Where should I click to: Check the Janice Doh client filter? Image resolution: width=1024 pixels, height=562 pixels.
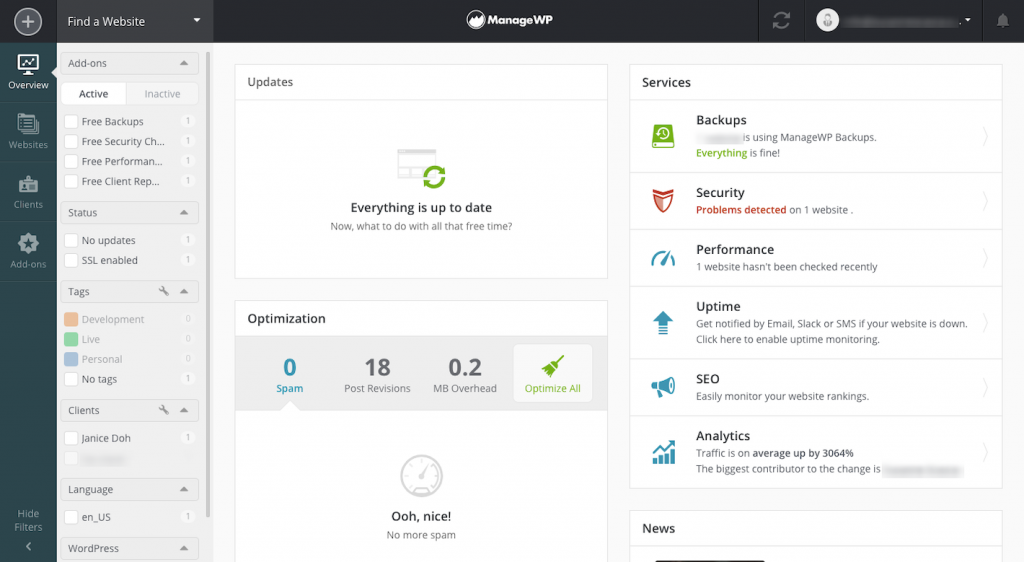pyautogui.click(x=71, y=438)
